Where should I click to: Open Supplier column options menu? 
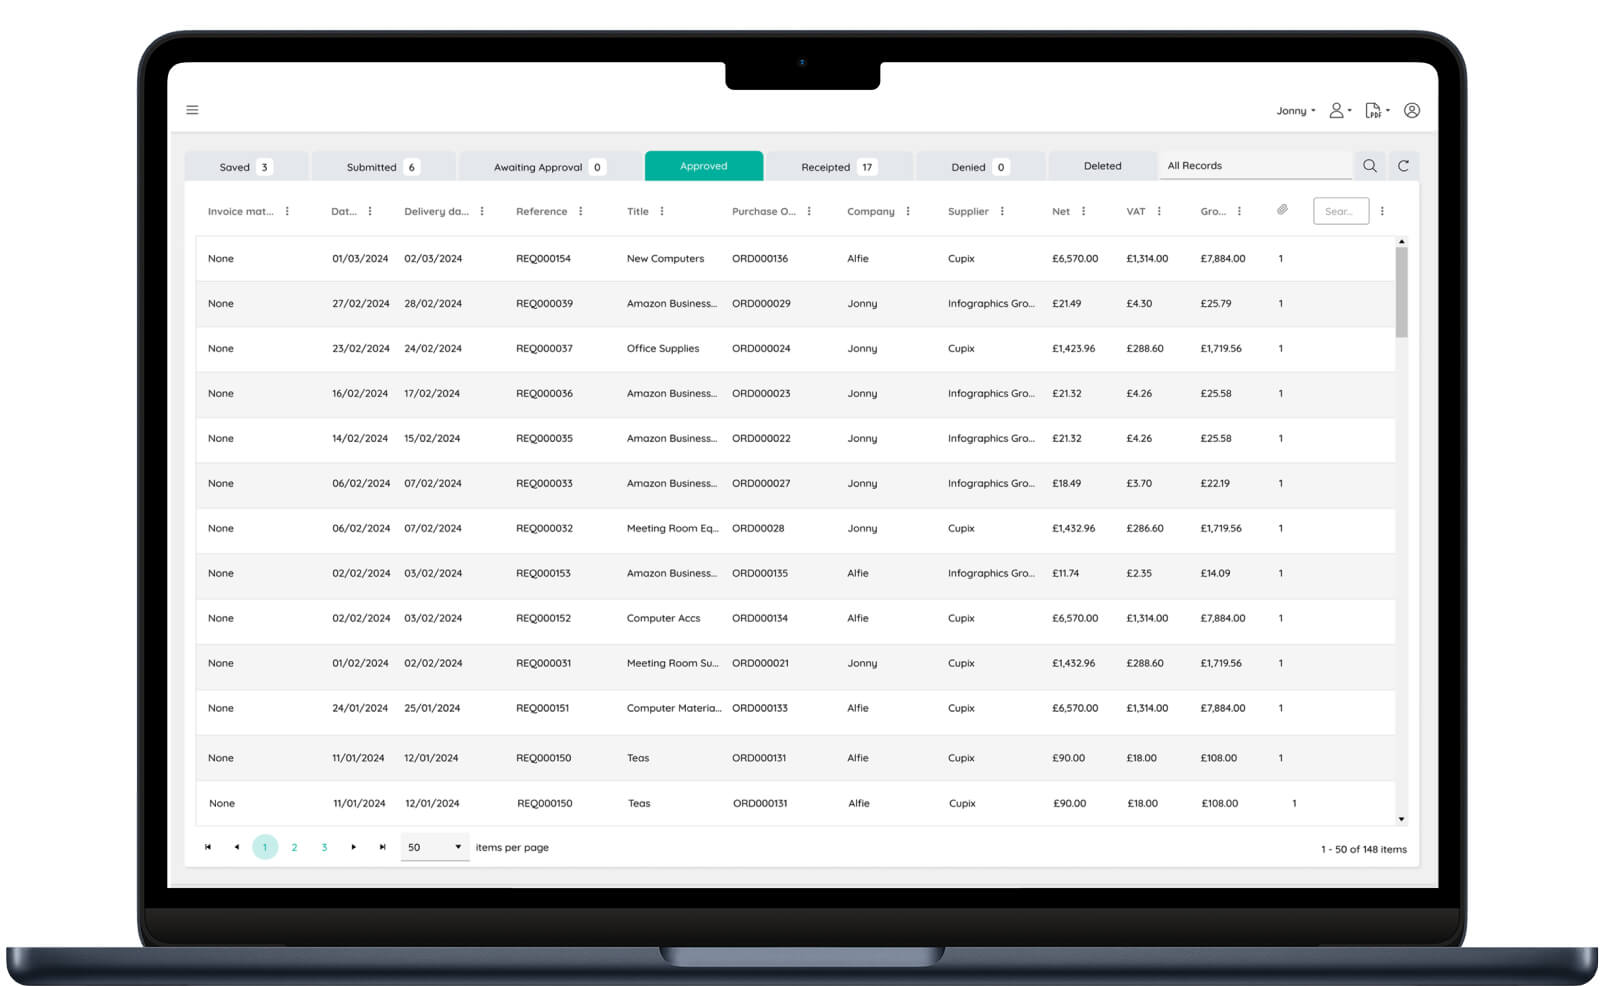coord(1002,212)
